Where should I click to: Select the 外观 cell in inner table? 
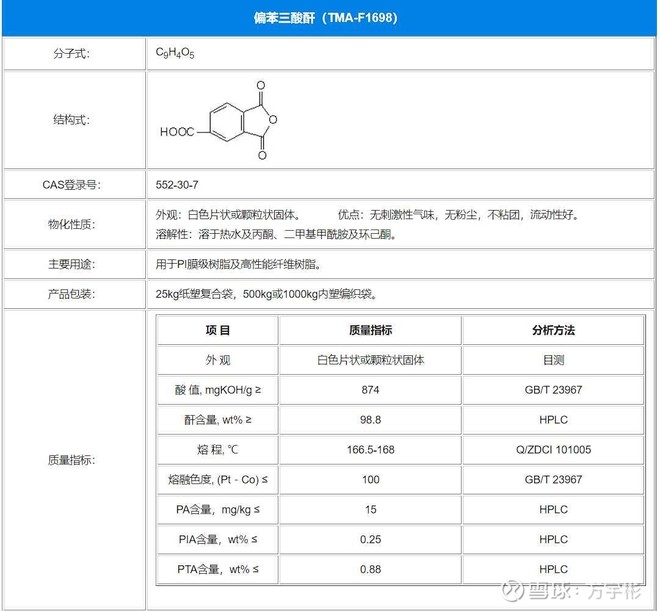click(218, 360)
